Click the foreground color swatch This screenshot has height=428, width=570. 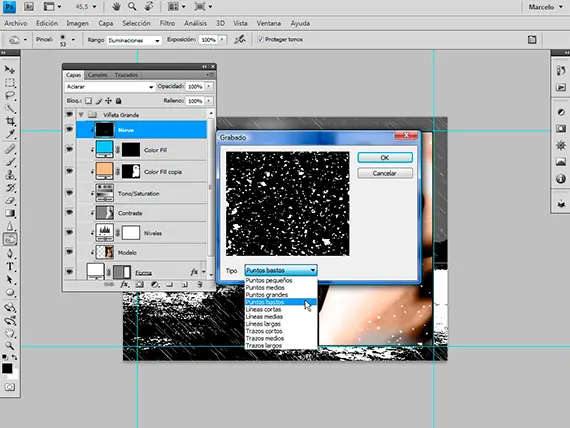(x=7, y=368)
